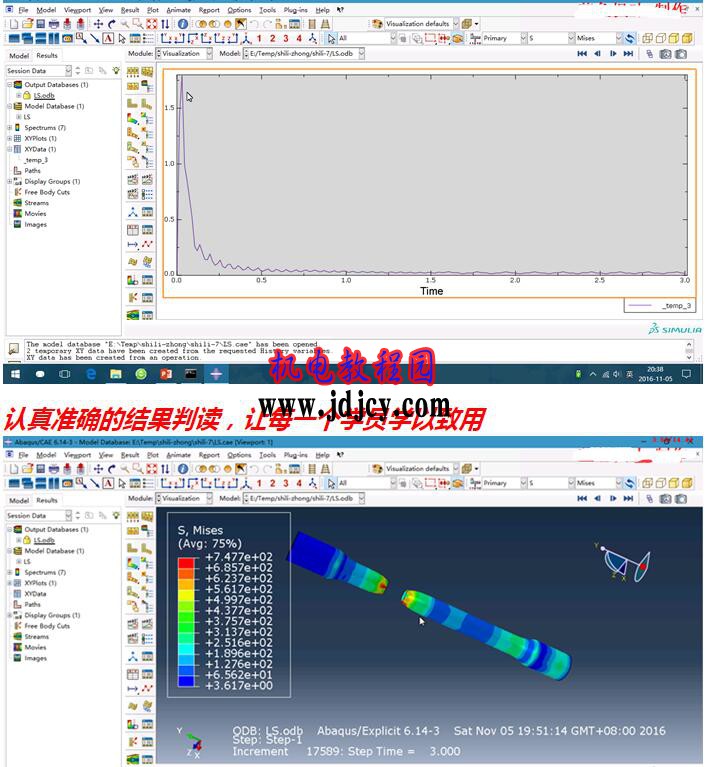Click the text annotation 'A' icon in upper toolbar
Image resolution: width=706 pixels, height=767 pixels.
[x=108, y=38]
